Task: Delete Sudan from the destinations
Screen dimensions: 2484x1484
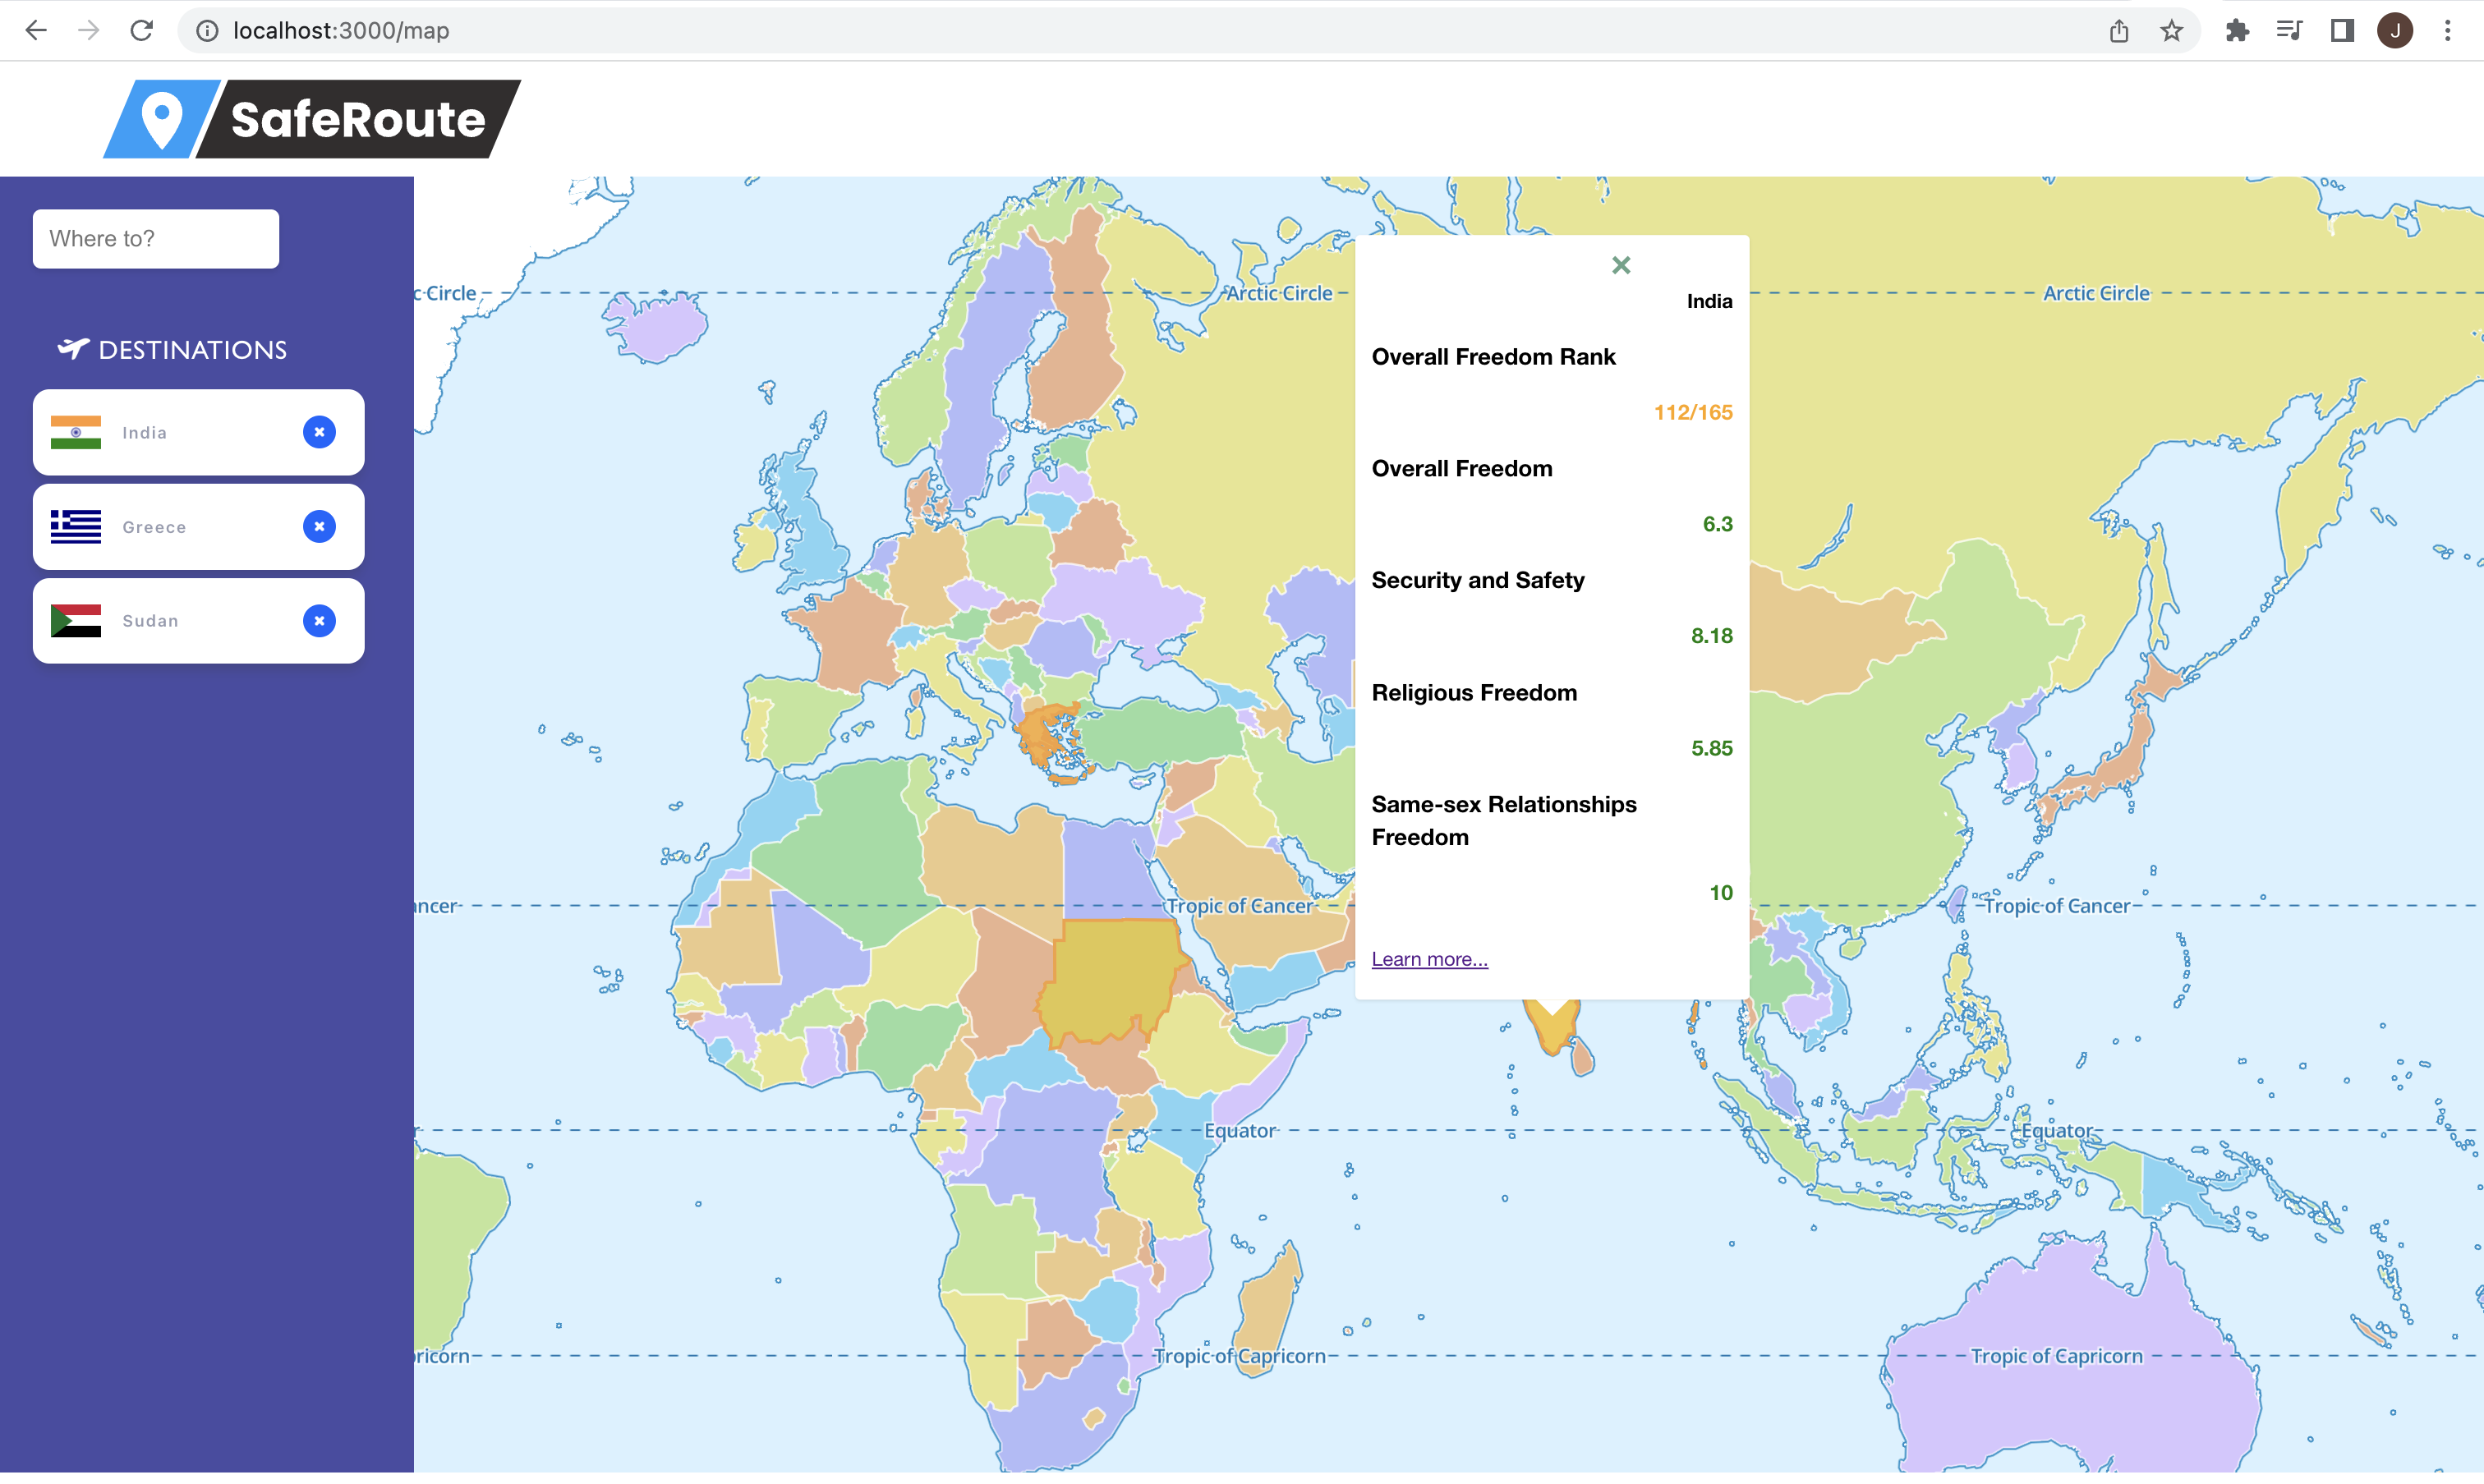Action: (x=319, y=620)
